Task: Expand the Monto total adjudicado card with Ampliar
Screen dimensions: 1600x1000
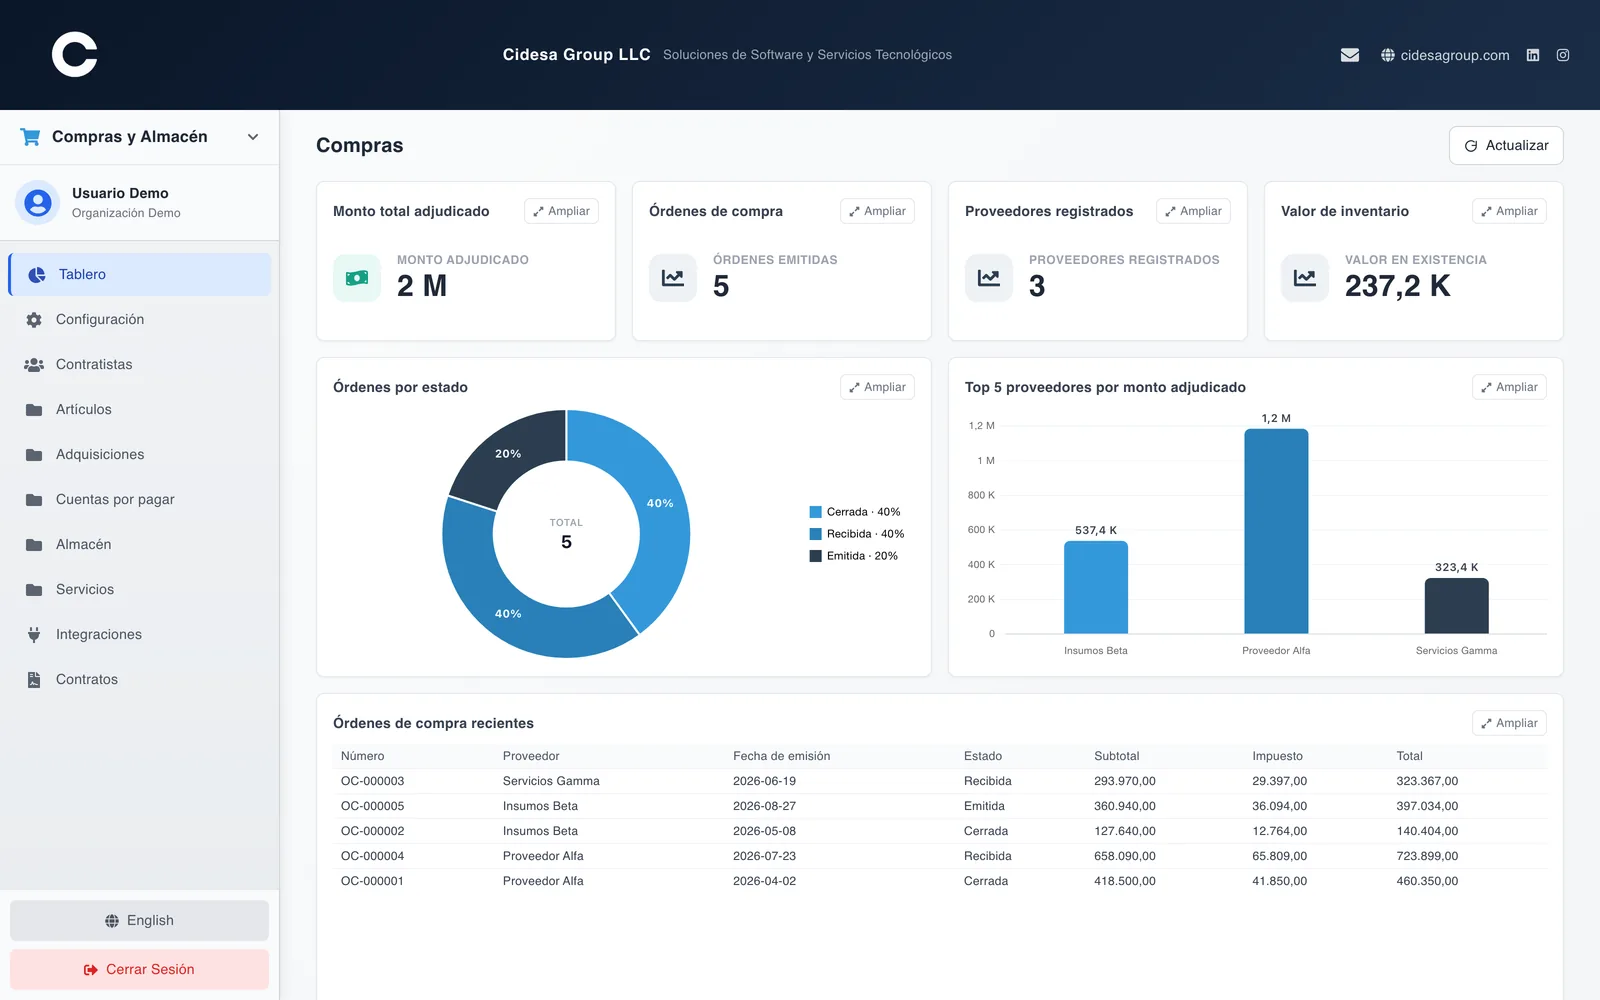Action: (x=561, y=211)
